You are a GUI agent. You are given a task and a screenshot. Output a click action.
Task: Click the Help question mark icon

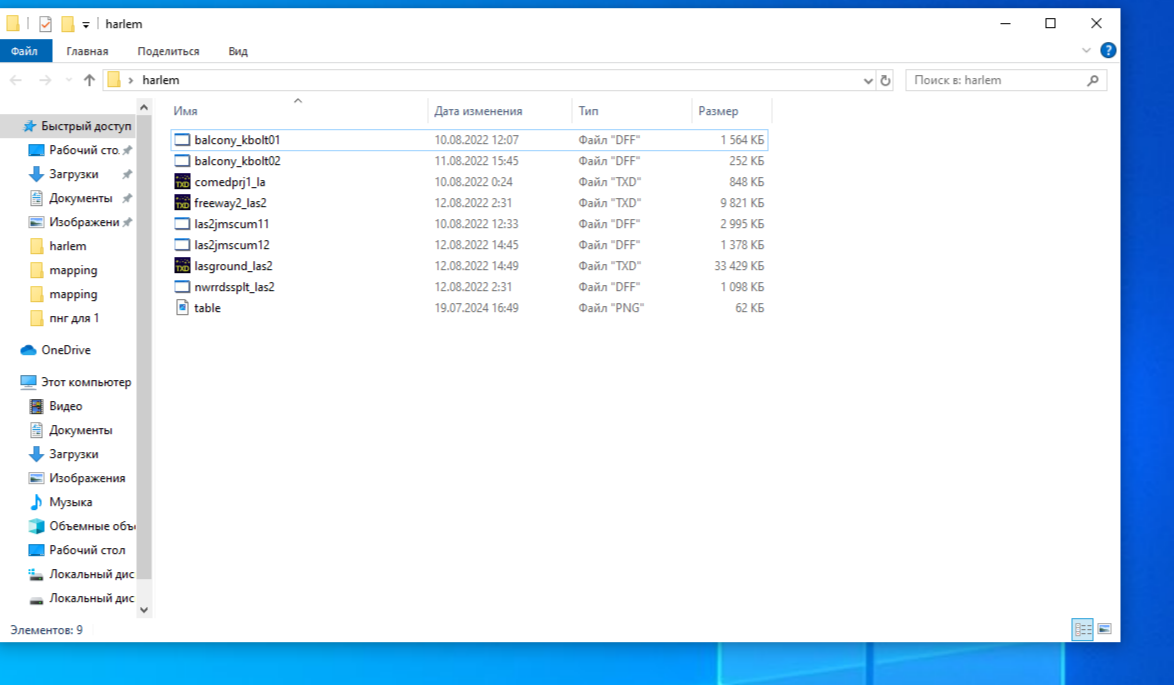(1108, 50)
